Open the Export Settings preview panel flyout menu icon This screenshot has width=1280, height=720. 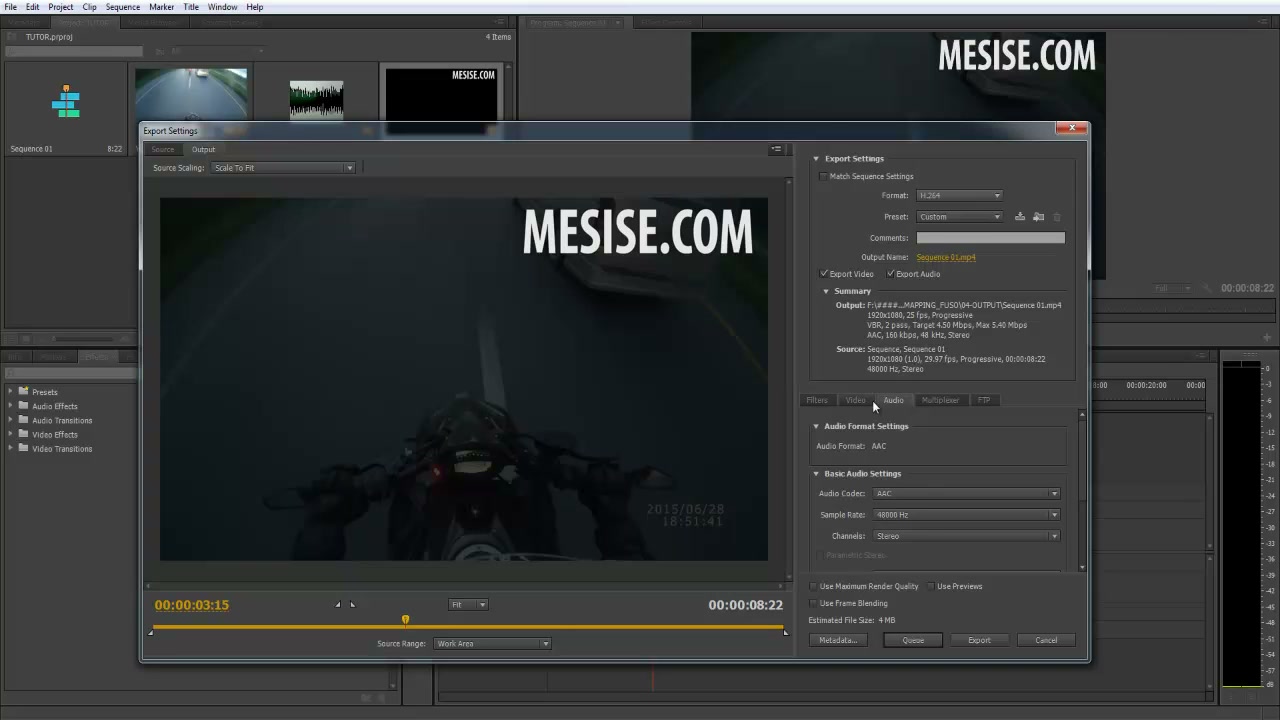pyautogui.click(x=776, y=149)
